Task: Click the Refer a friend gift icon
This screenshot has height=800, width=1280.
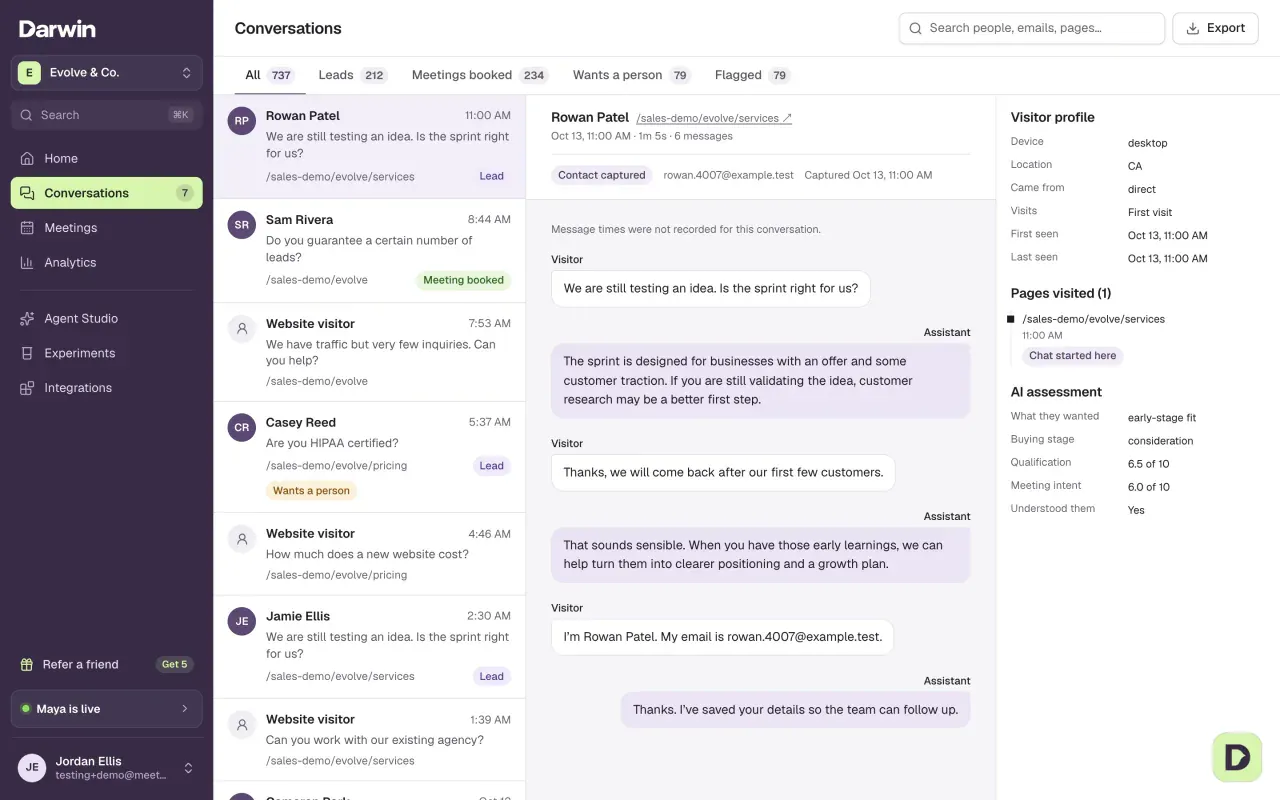Action: (27, 664)
